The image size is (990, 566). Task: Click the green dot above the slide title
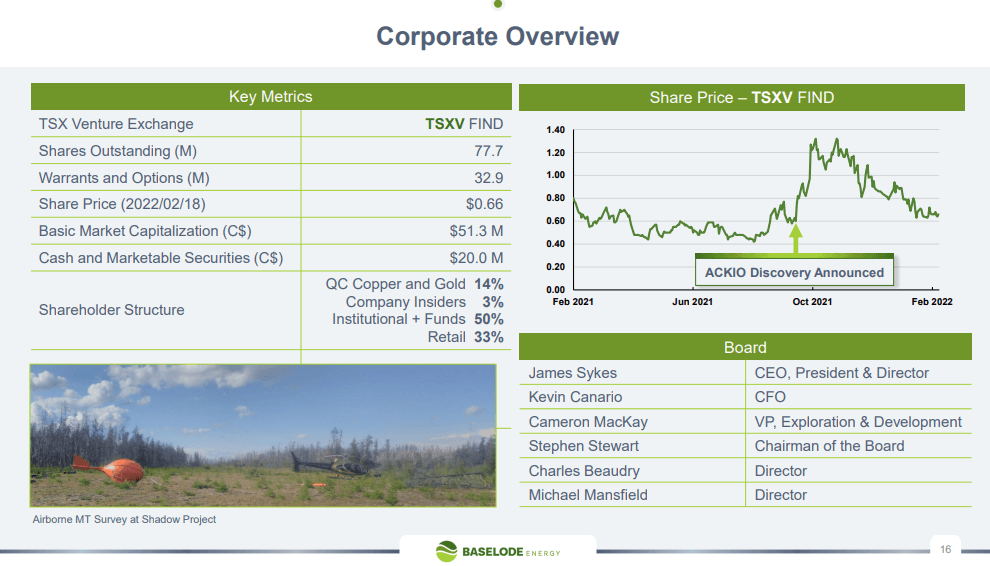pos(498,4)
